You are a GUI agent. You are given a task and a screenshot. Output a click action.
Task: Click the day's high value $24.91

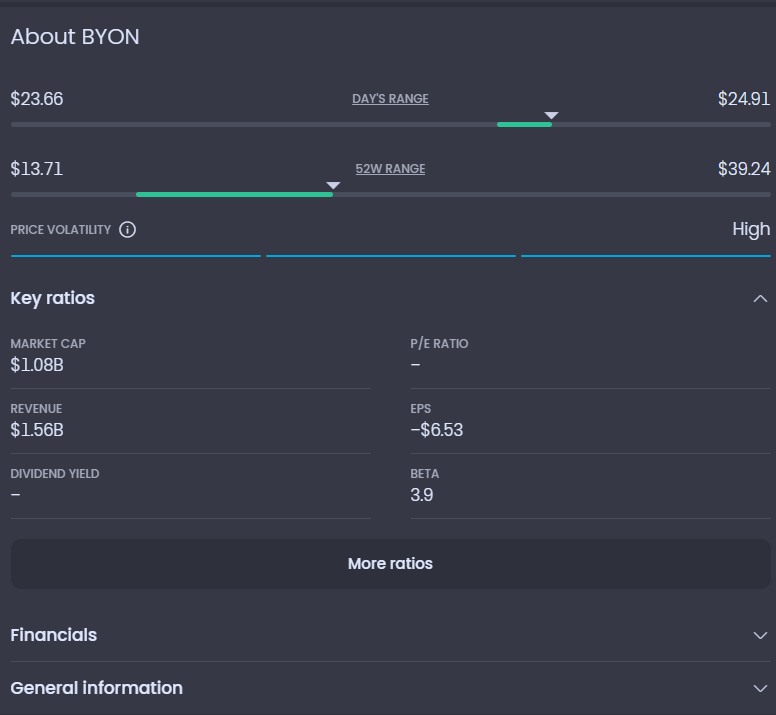pos(744,99)
